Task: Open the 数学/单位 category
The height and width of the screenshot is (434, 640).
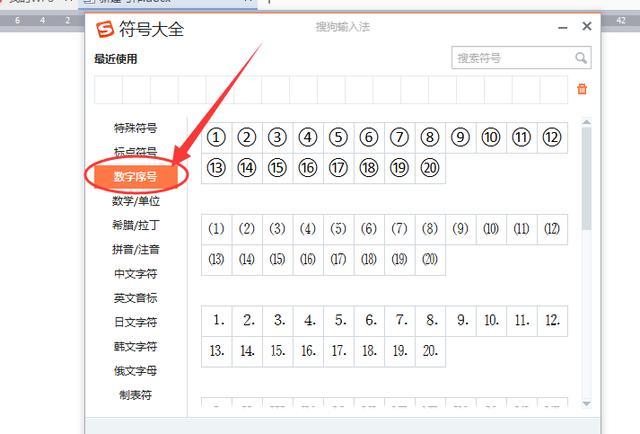Action: [136, 201]
